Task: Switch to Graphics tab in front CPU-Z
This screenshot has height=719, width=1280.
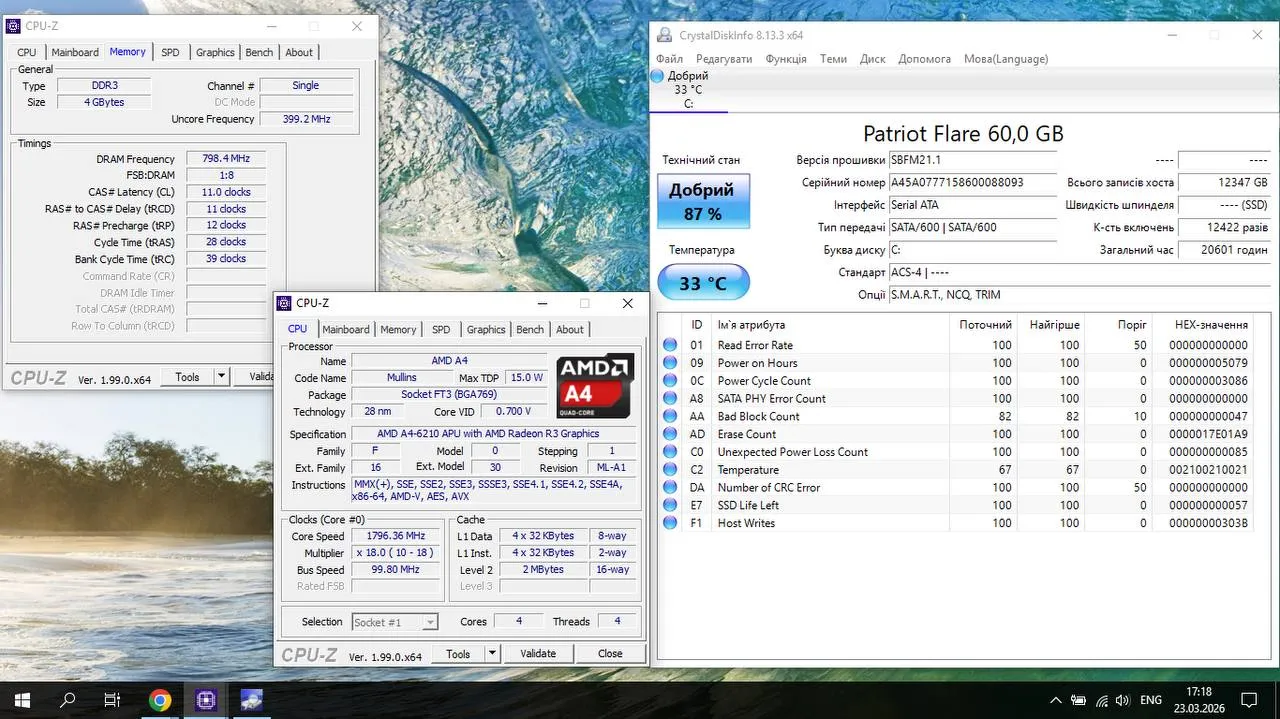Action: pos(486,329)
